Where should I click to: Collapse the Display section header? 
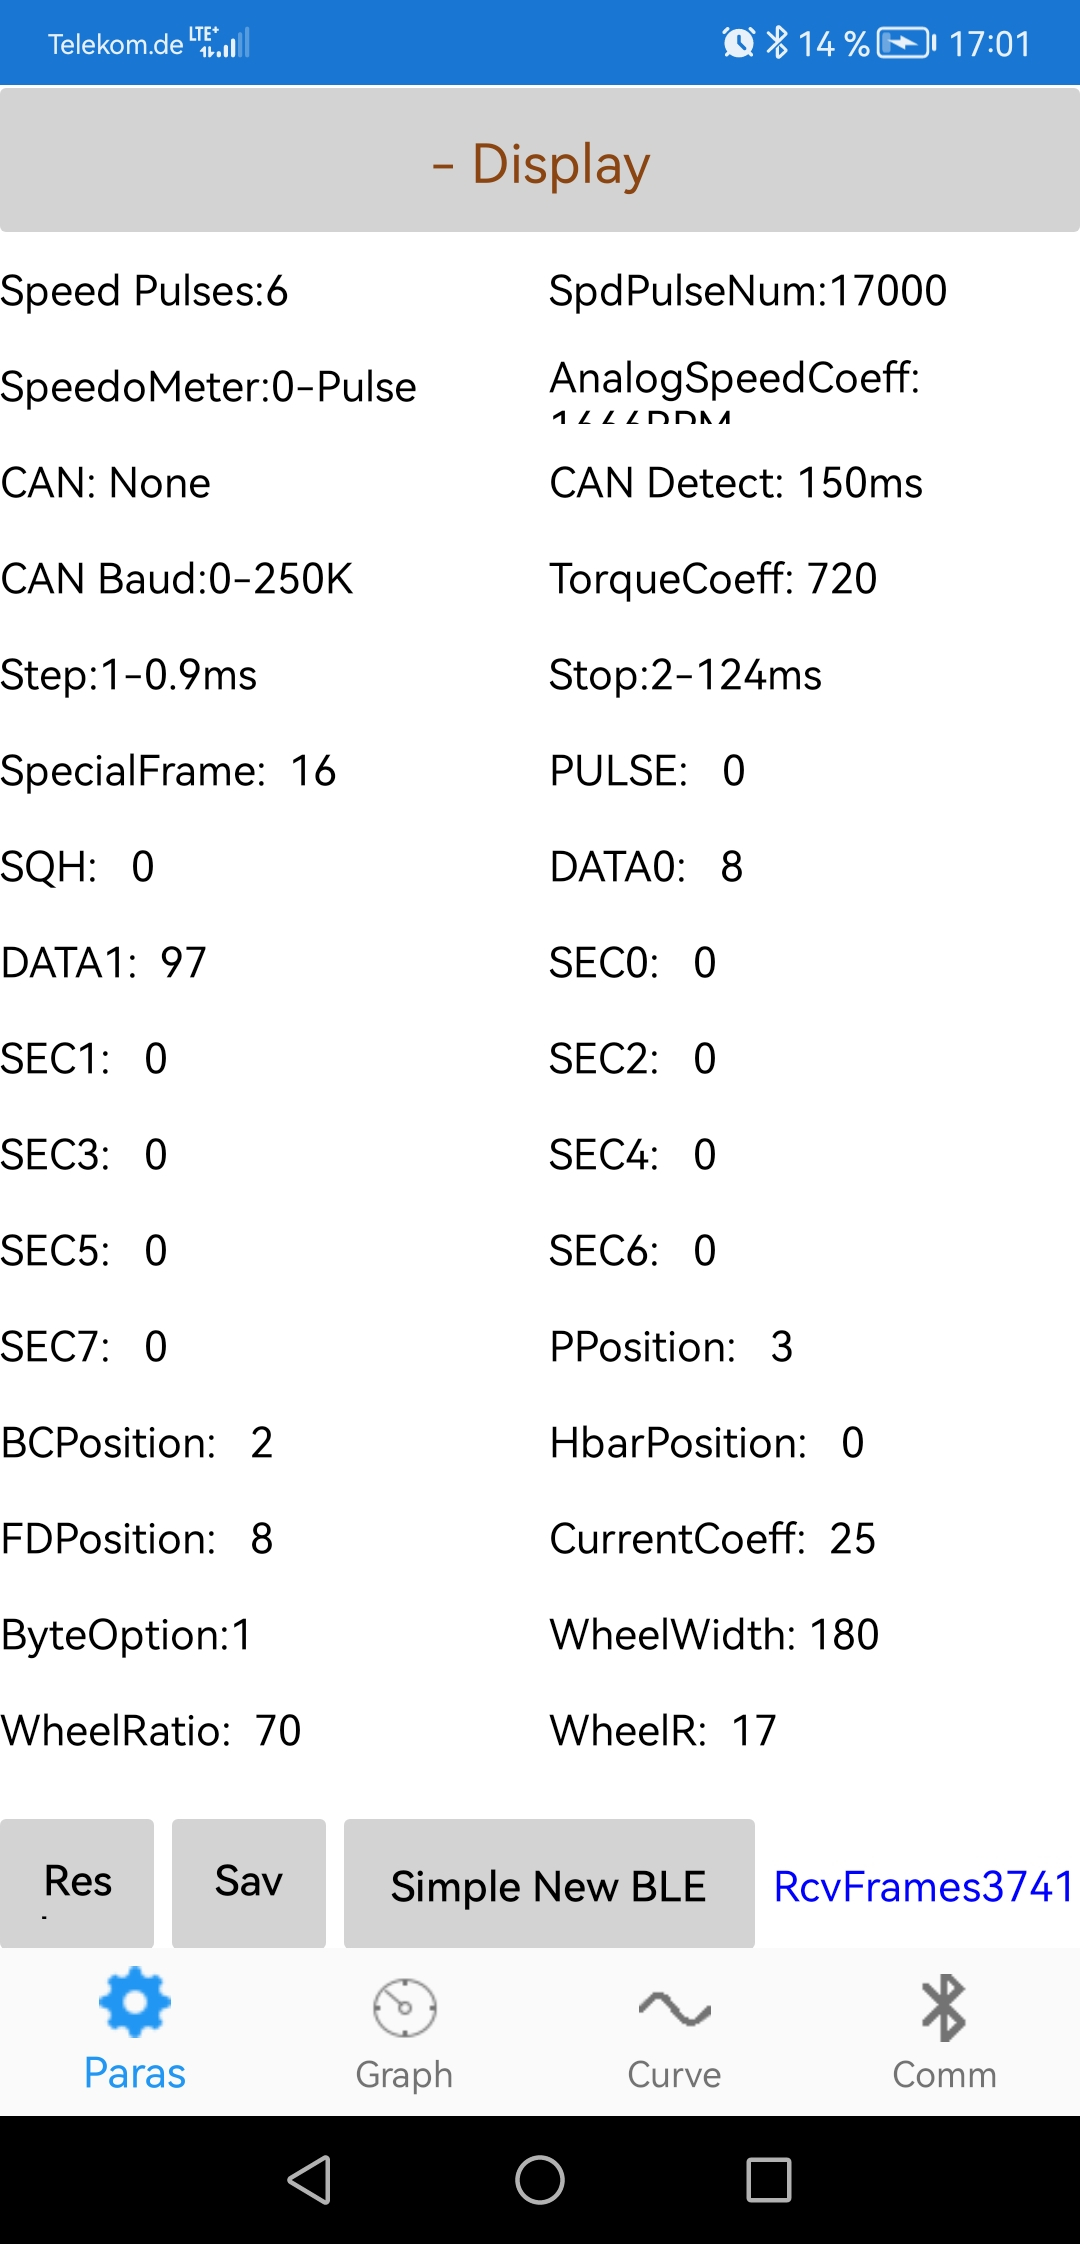(540, 163)
